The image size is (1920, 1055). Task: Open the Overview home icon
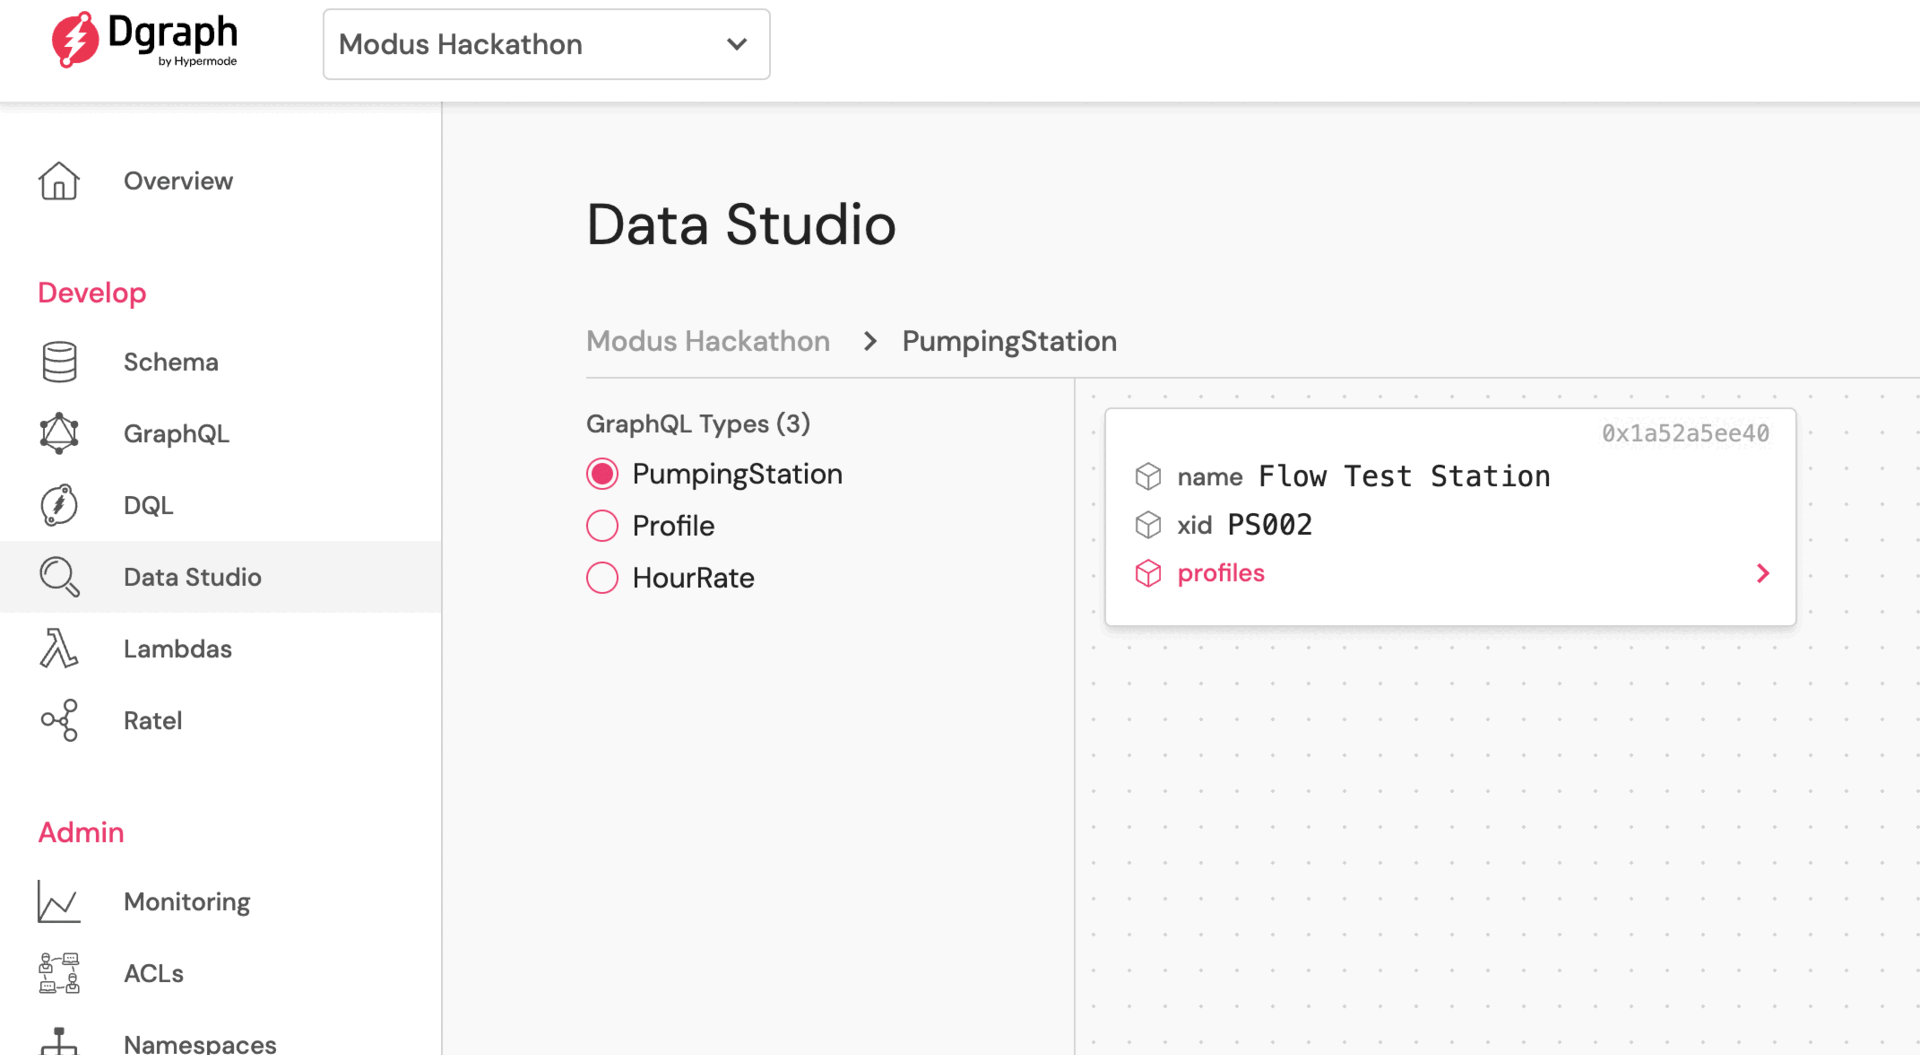(x=59, y=181)
